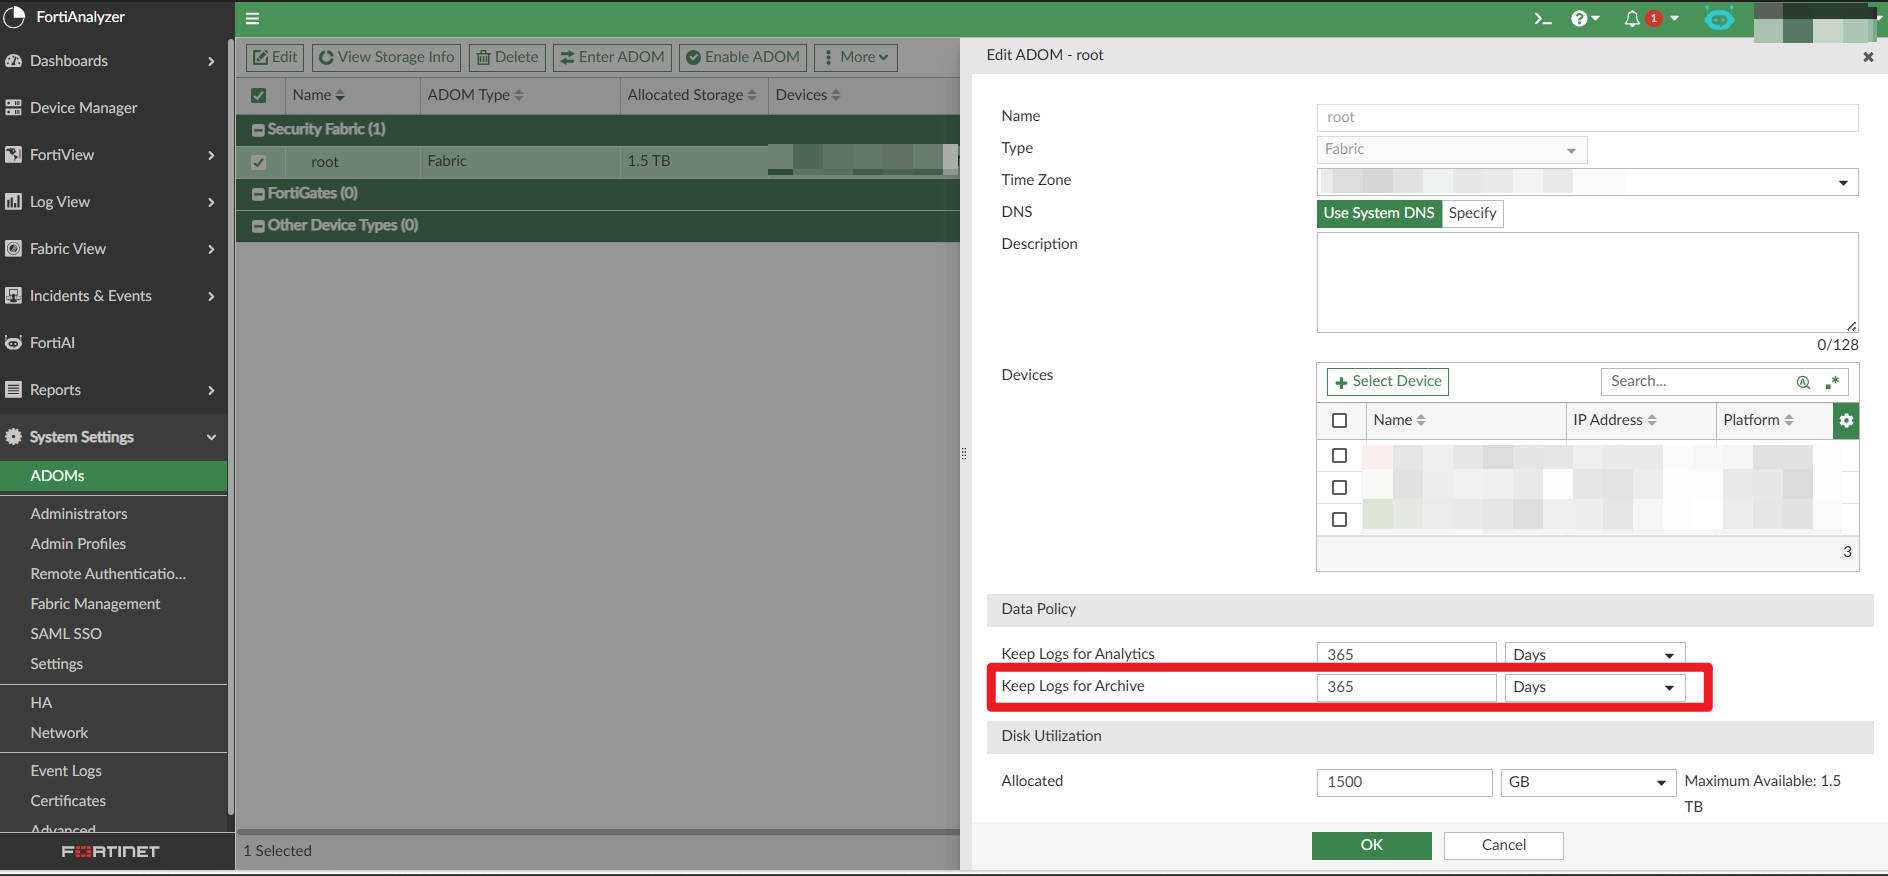
Task: Click the Incidents & Events sidebar icon
Action: [13, 296]
